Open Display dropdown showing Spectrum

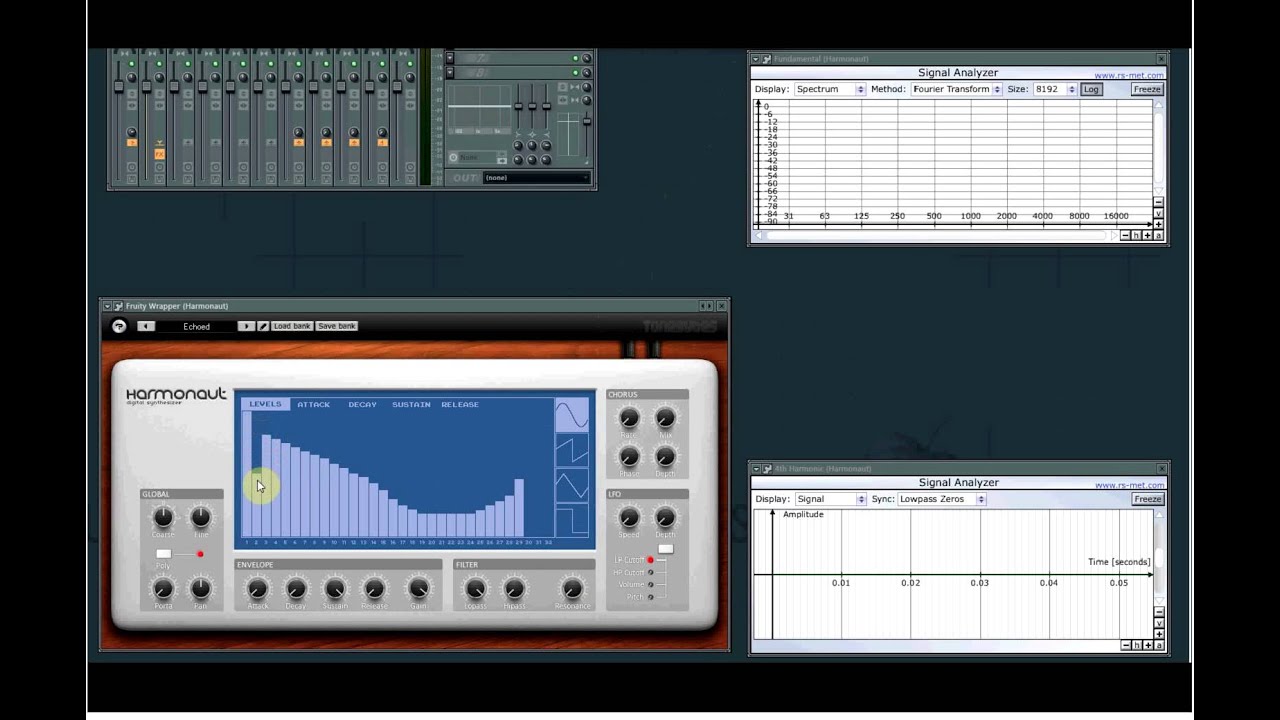point(830,89)
